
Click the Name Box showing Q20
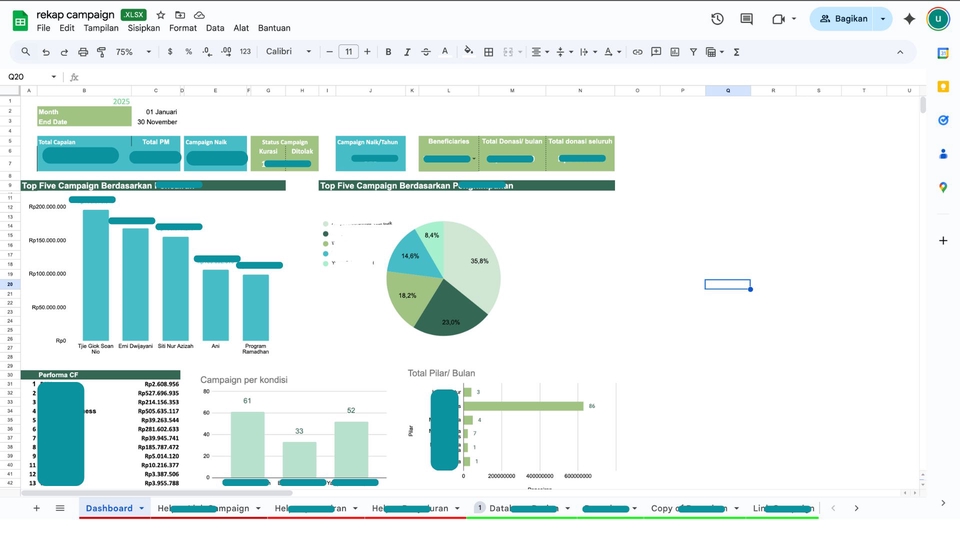30,77
